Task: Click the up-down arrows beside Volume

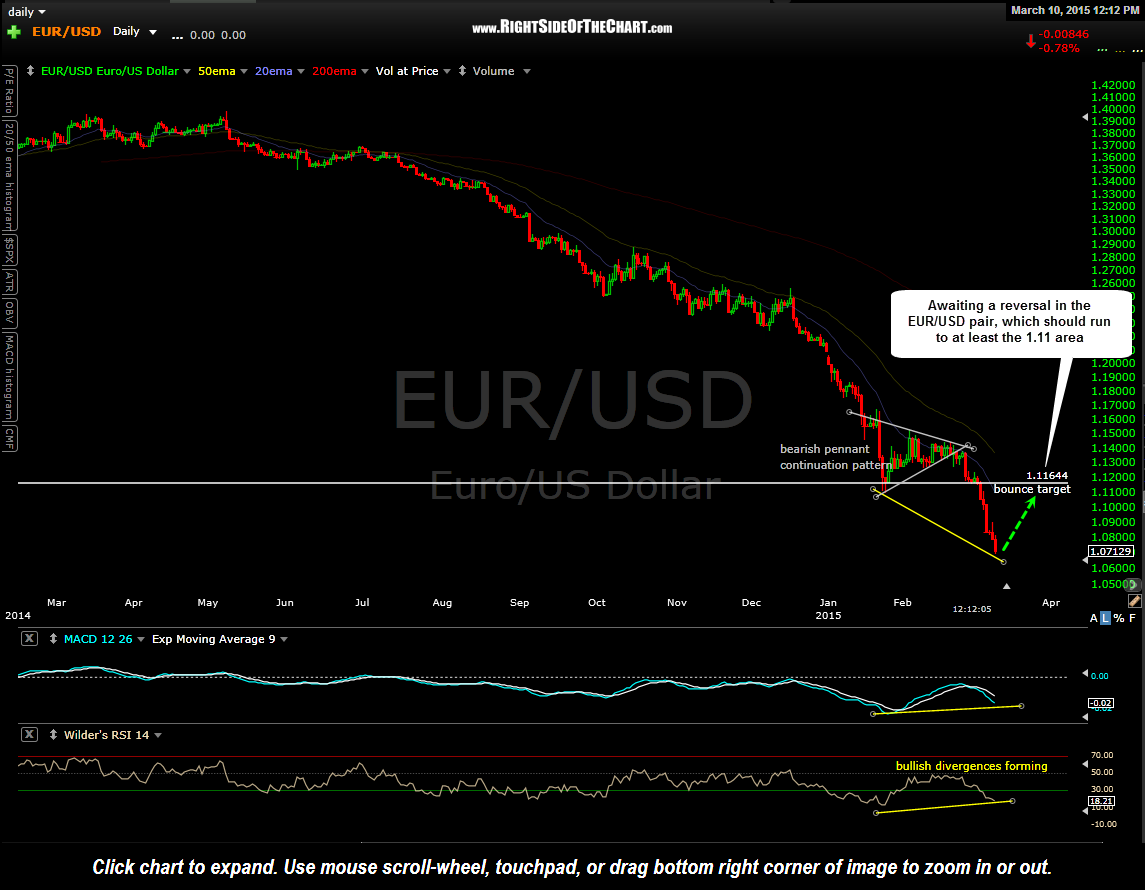Action: 461,71
